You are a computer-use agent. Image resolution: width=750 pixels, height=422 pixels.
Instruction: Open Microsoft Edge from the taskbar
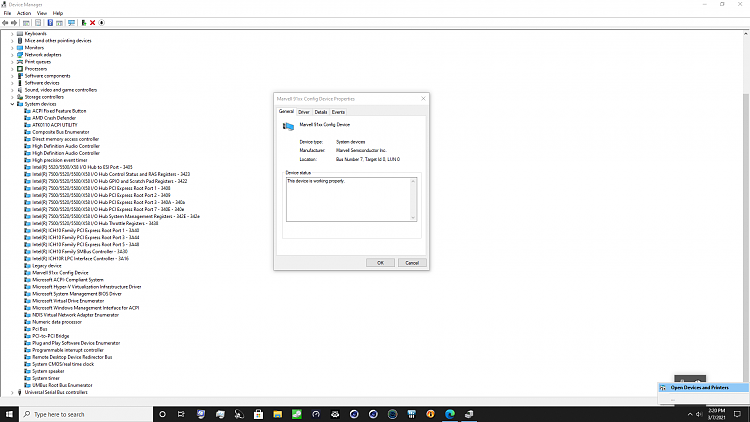coord(450,414)
